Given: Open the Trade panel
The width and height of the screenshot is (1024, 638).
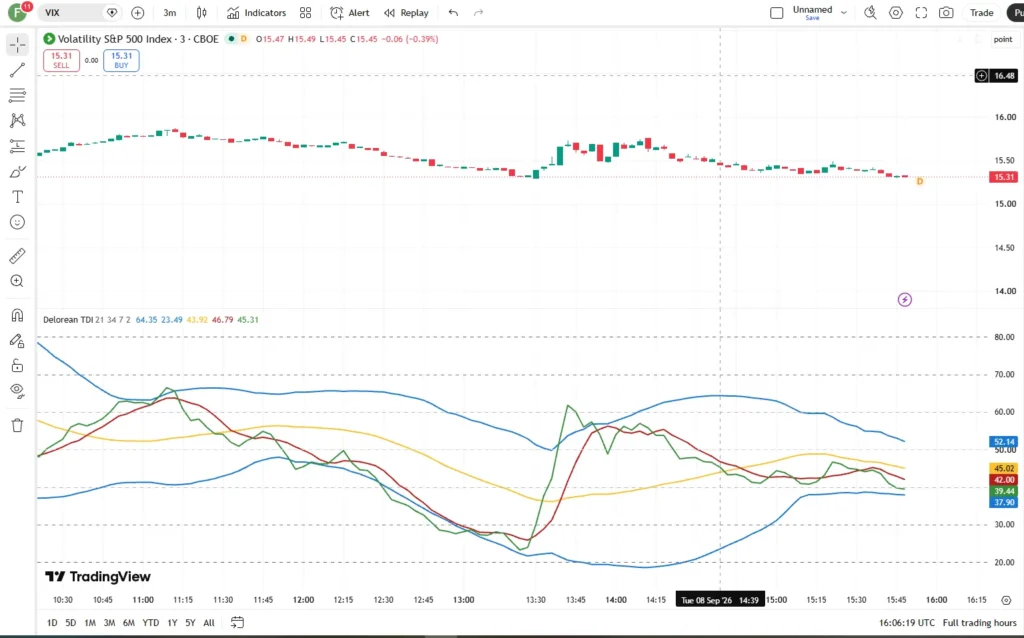Looking at the screenshot, I should (981, 12).
